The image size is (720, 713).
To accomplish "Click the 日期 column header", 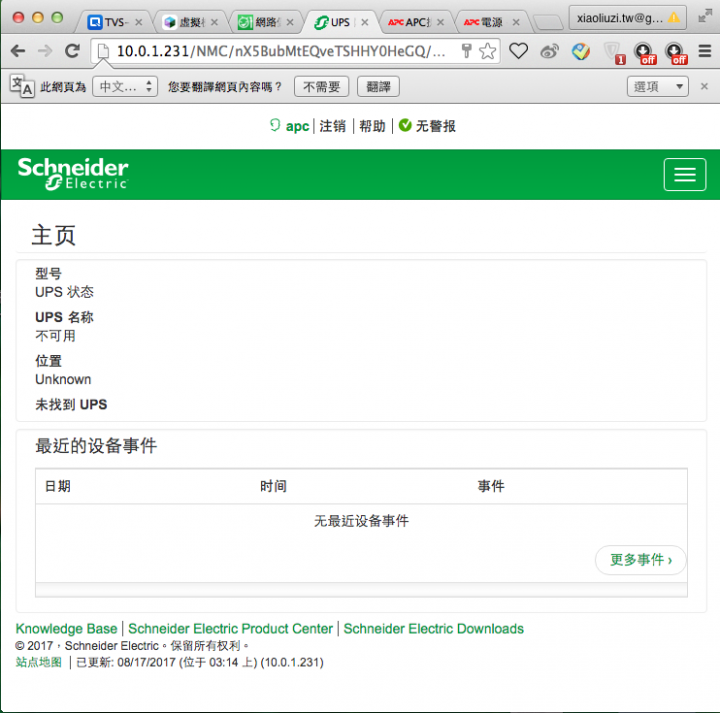I will coord(57,486).
